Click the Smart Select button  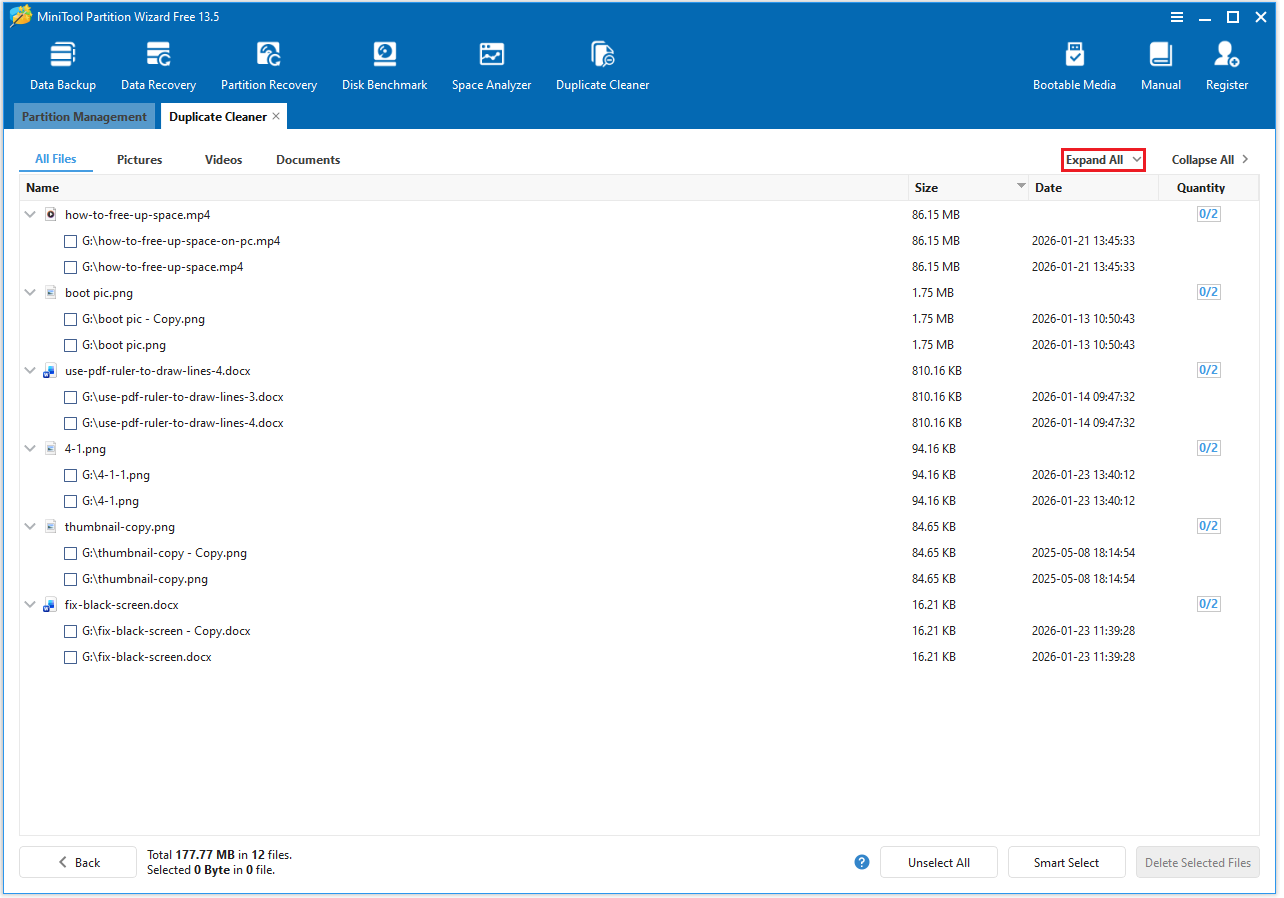click(1066, 862)
